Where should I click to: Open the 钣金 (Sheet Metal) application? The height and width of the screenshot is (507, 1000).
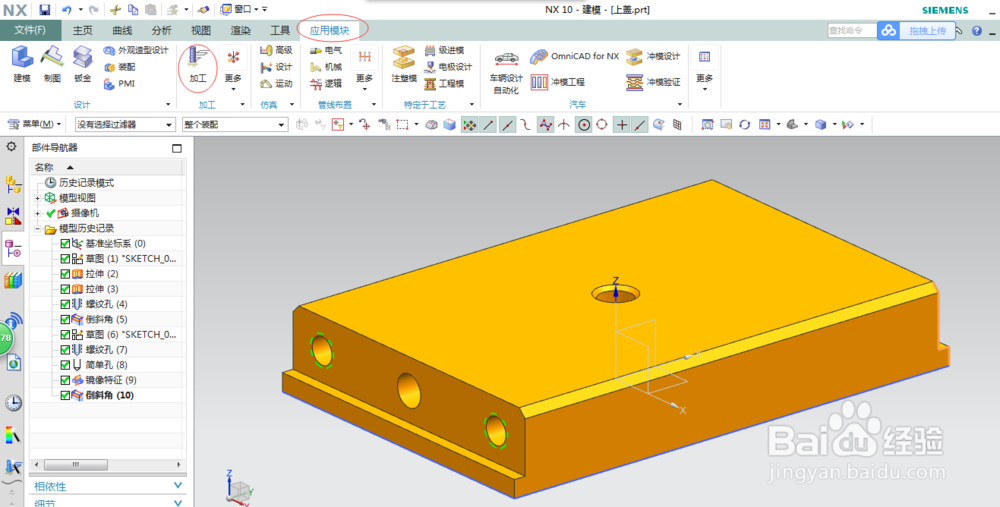click(82, 64)
